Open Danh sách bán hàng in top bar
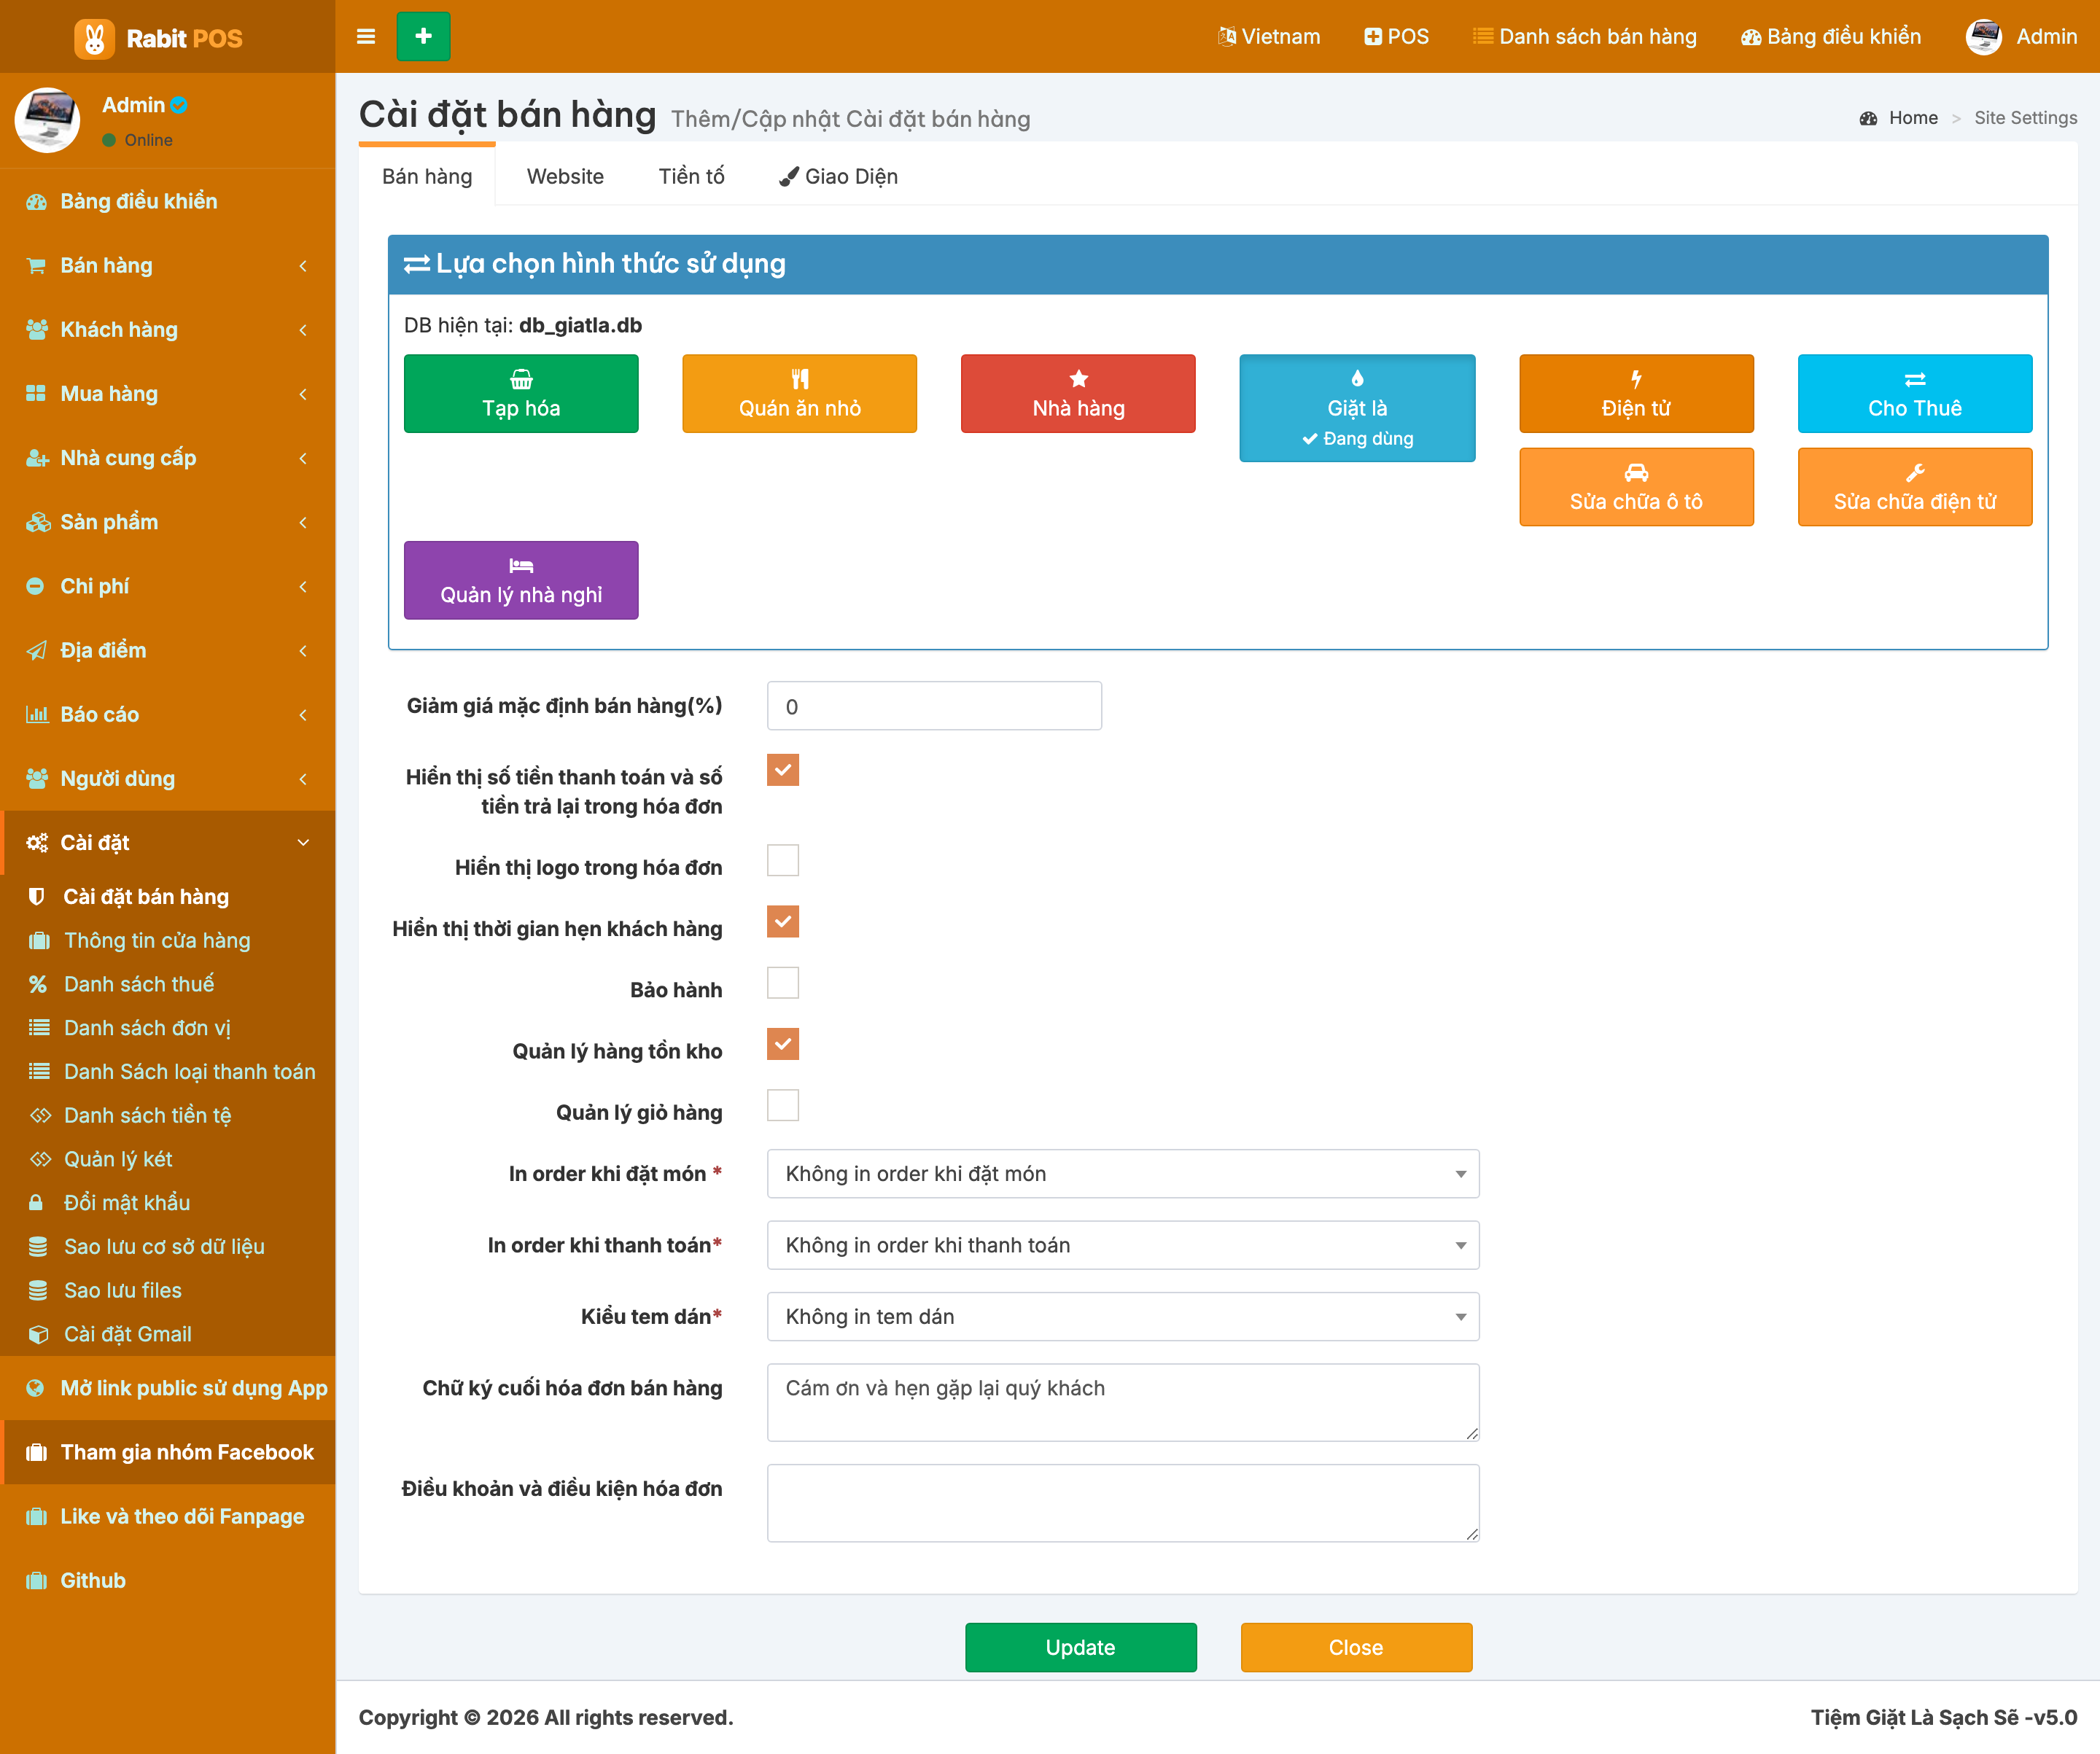Screen dimensions: 2100x1754 1585,37
